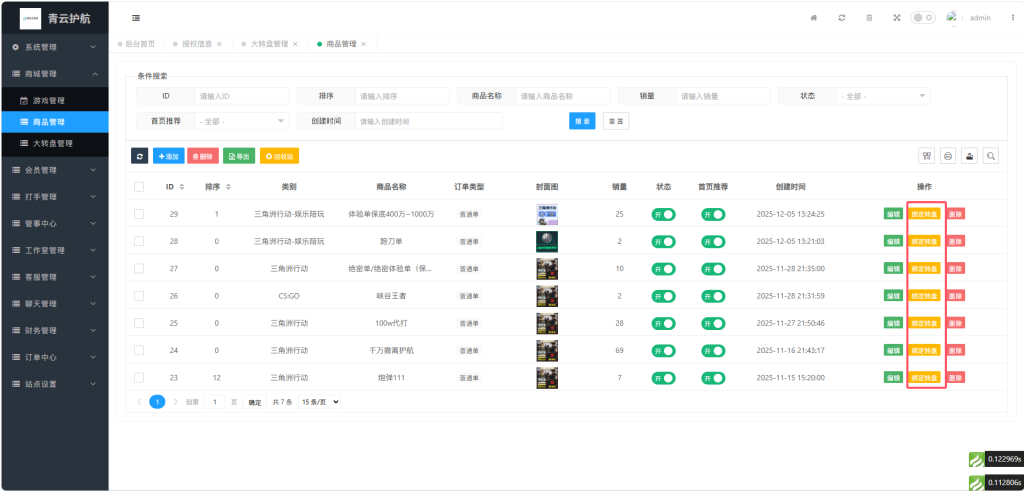
Task: Toggle 状态 switch for ID 29
Action: point(664,214)
